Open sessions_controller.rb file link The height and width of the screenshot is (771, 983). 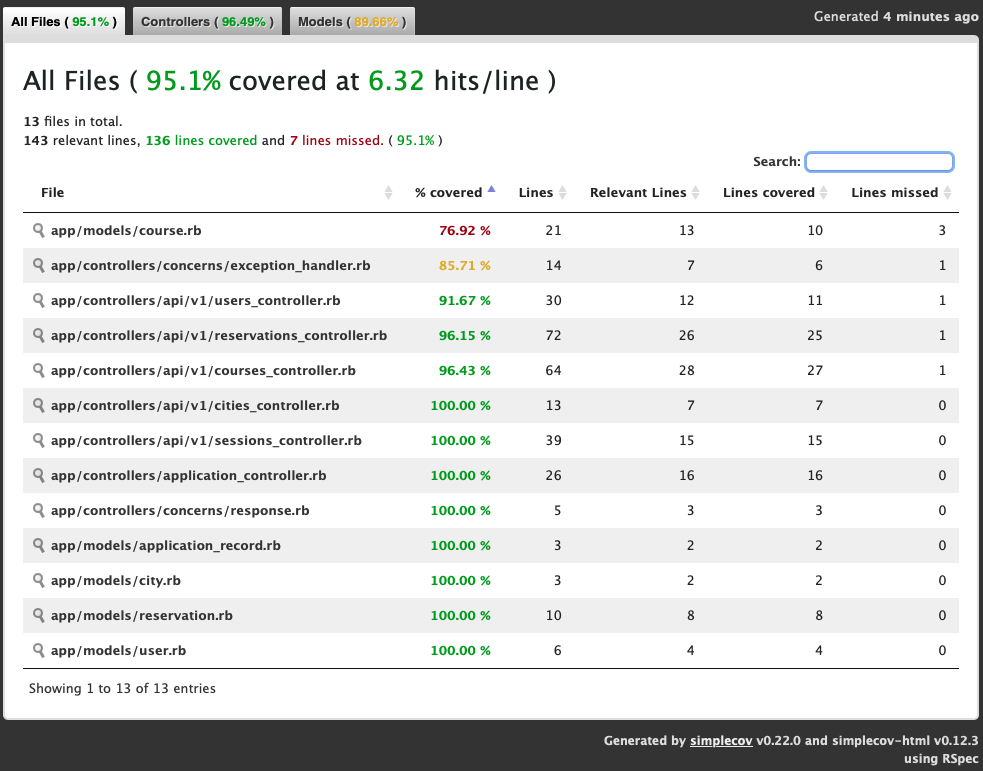[x=206, y=441]
